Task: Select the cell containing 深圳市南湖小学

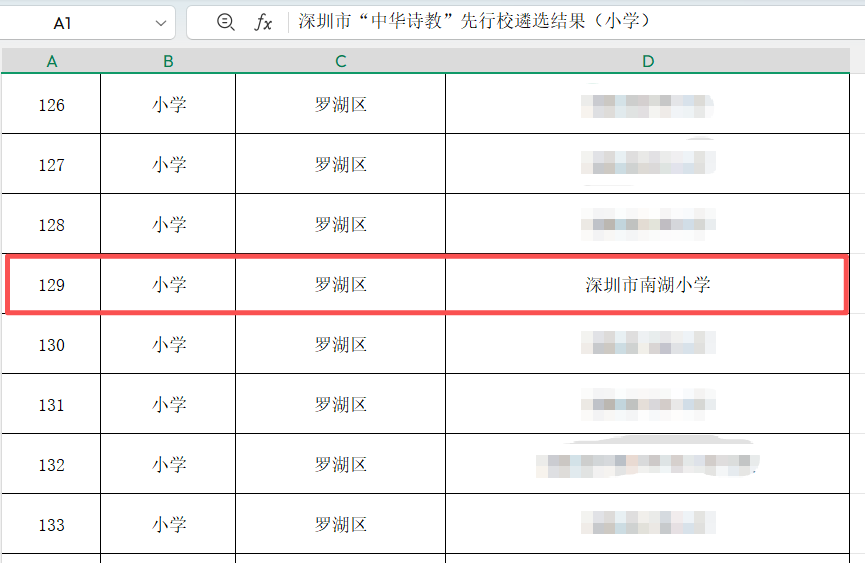Action: tap(648, 285)
